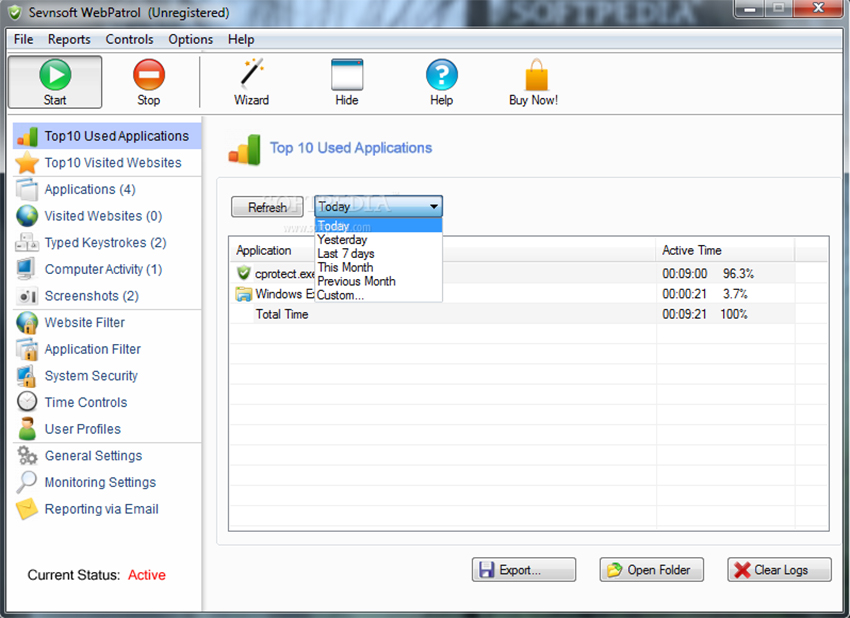Click the Time Controls clock icon
This screenshot has height=618, width=850.
27,402
